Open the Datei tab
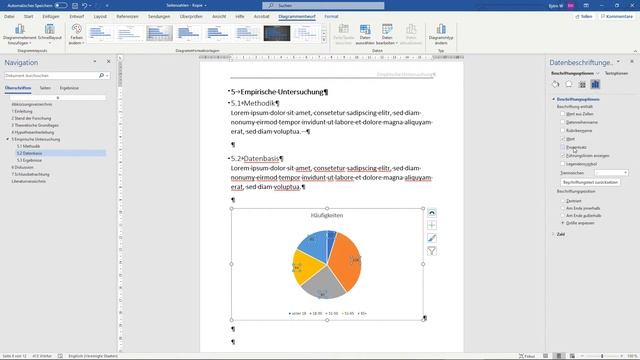 point(9,16)
